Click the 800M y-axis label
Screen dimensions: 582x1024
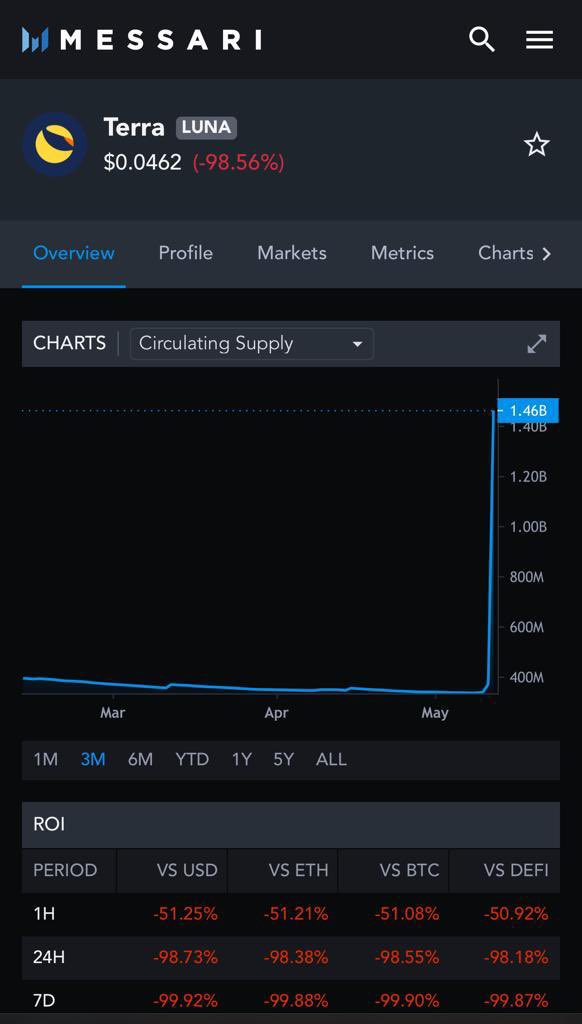(x=526, y=577)
